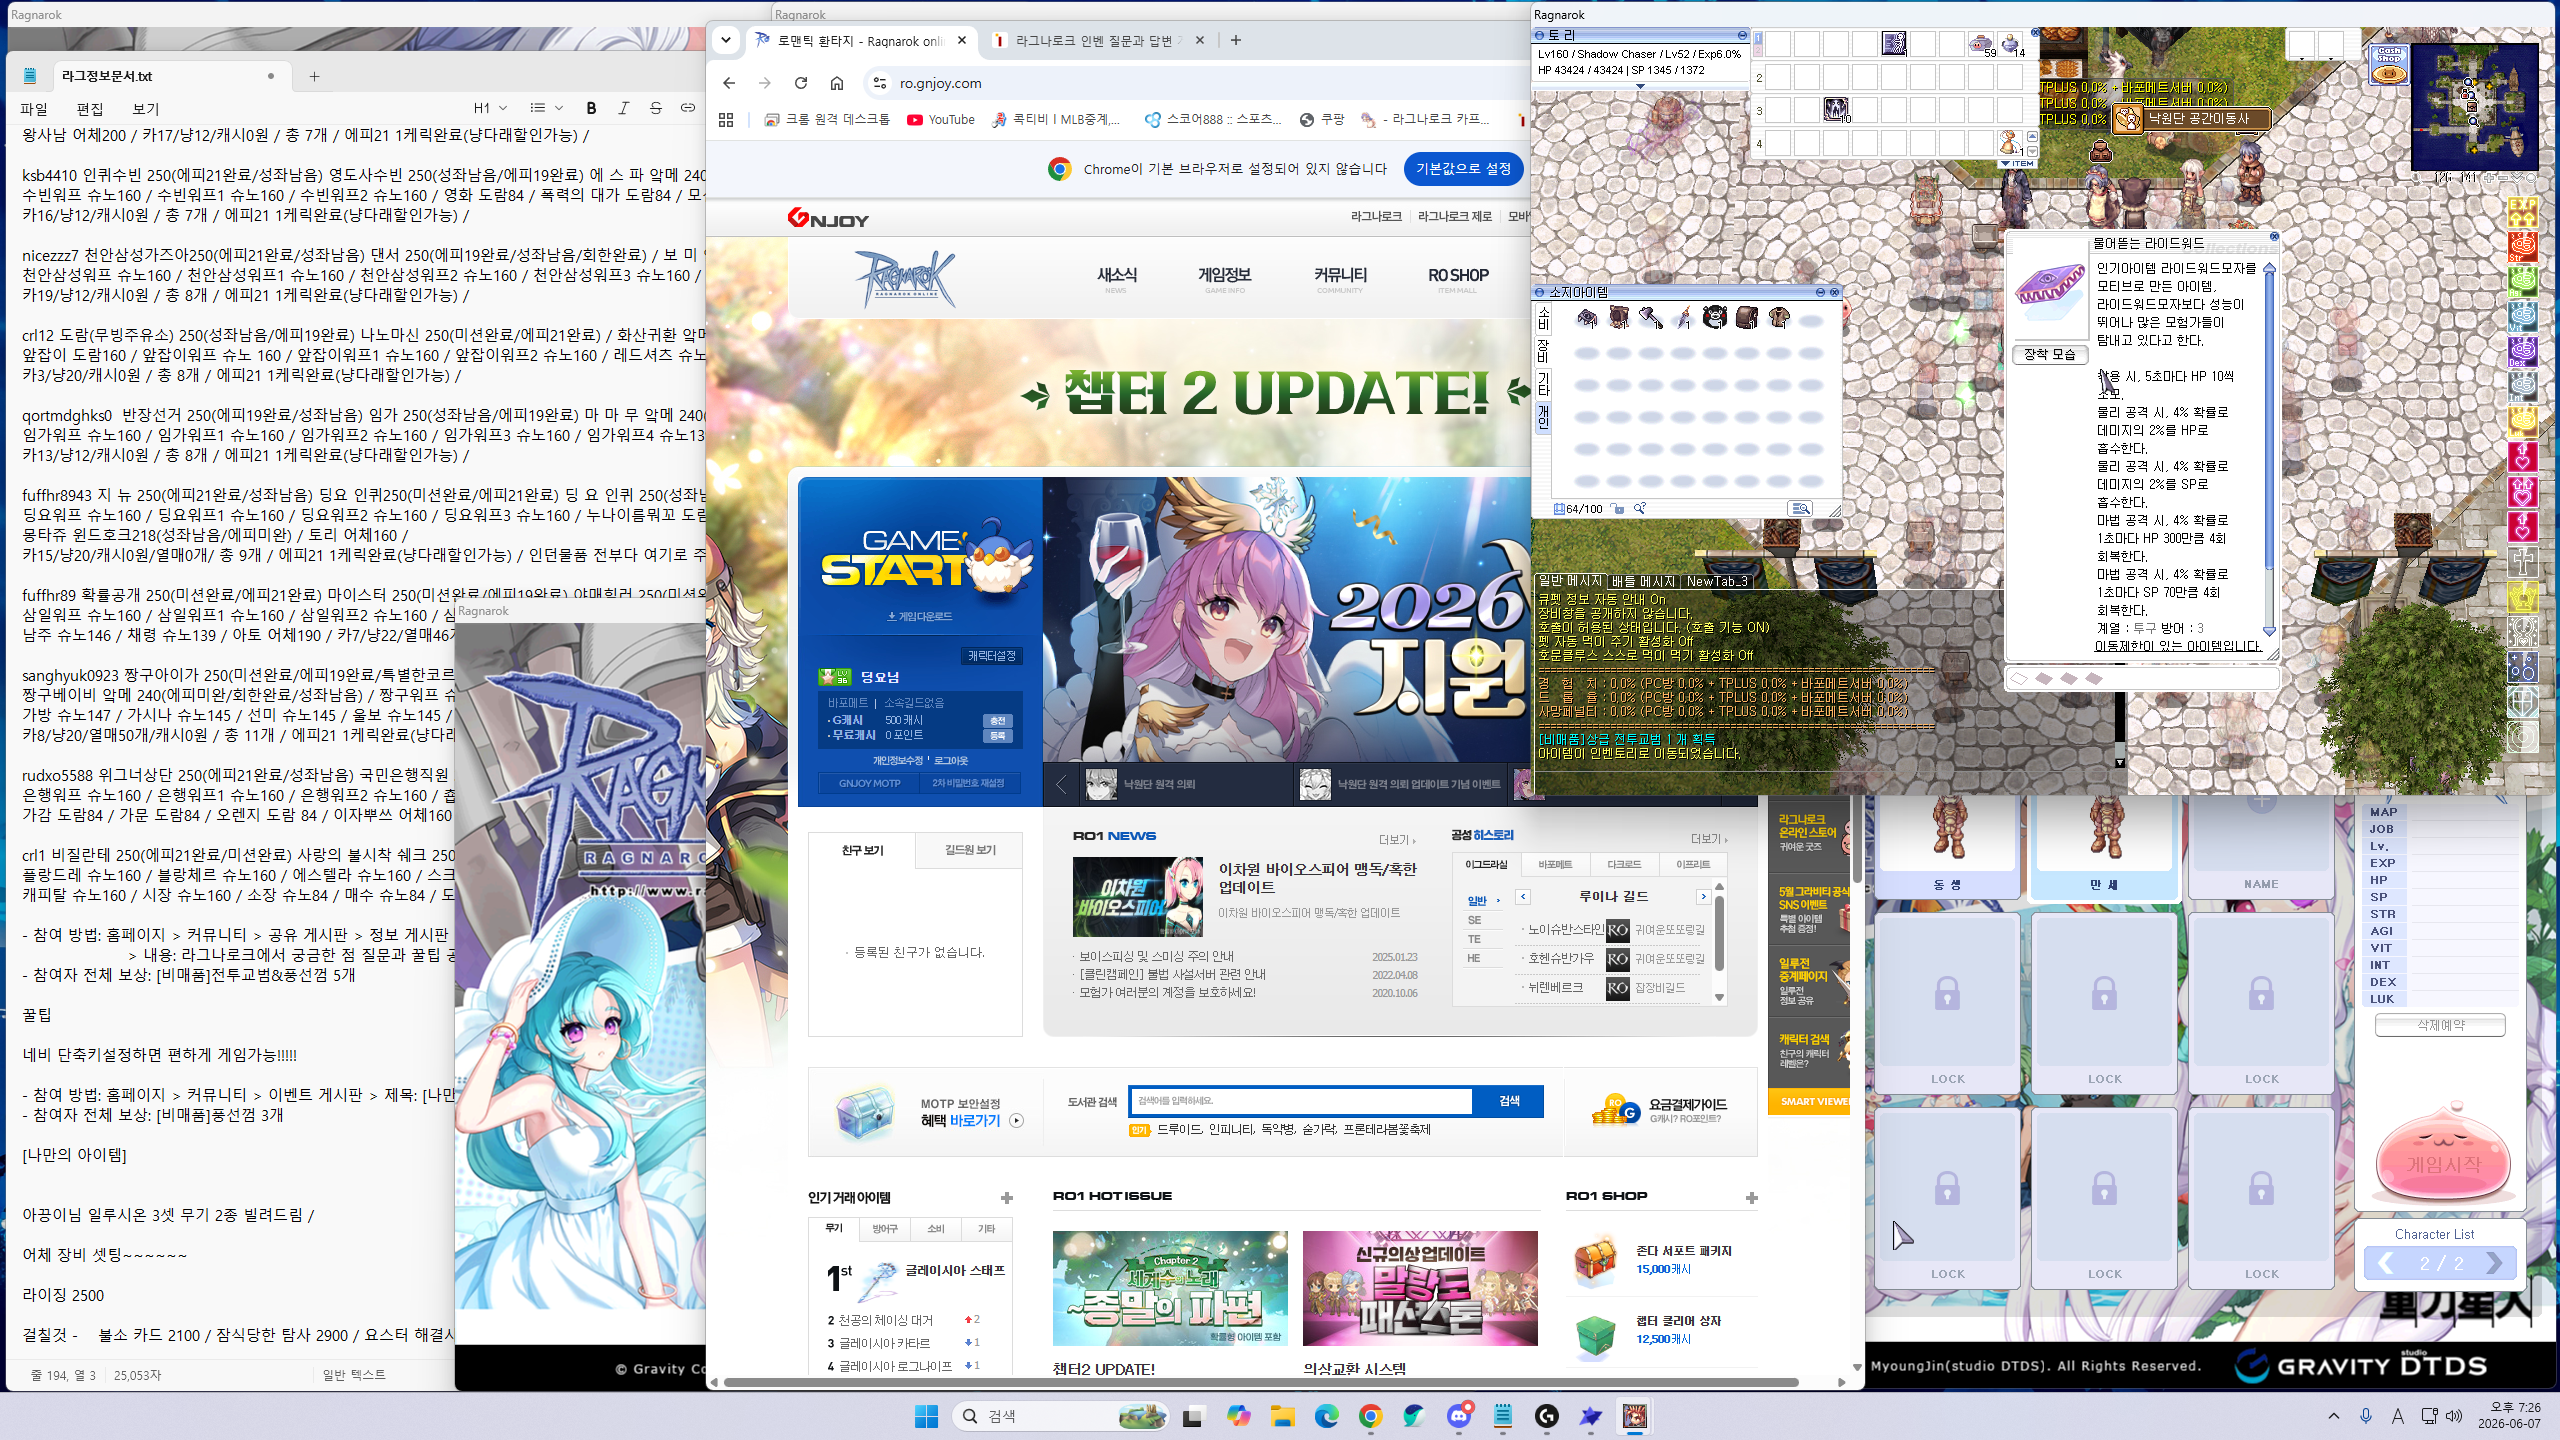Open the YouTube bookmark
Viewport: 2560px width, 1440px height.
(x=940, y=119)
